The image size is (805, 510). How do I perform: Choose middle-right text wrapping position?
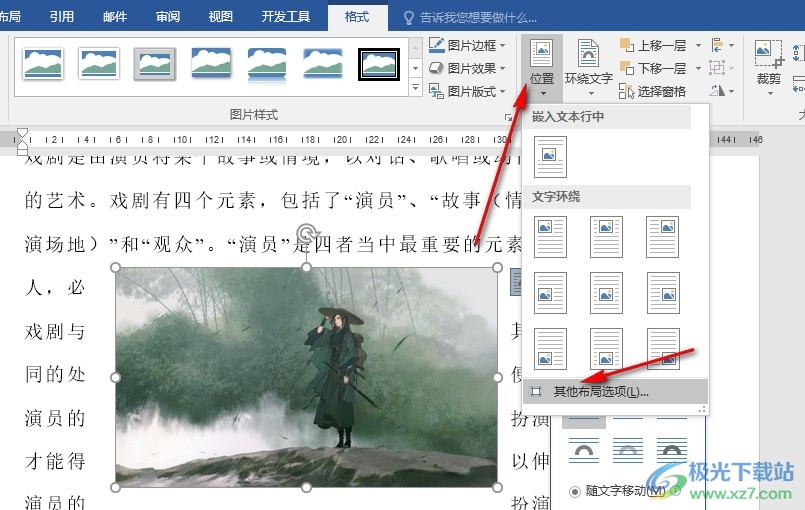click(x=662, y=293)
